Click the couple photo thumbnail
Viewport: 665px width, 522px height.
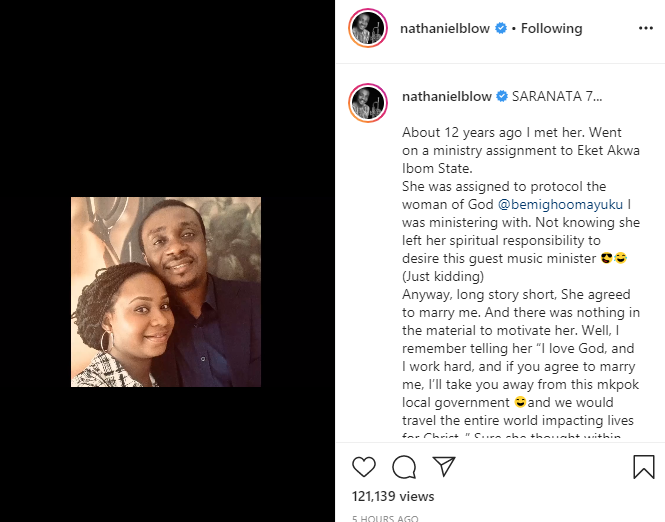pyautogui.click(x=166, y=291)
